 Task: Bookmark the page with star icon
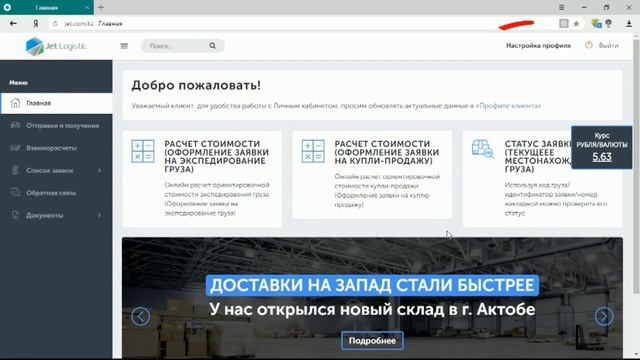pos(576,24)
